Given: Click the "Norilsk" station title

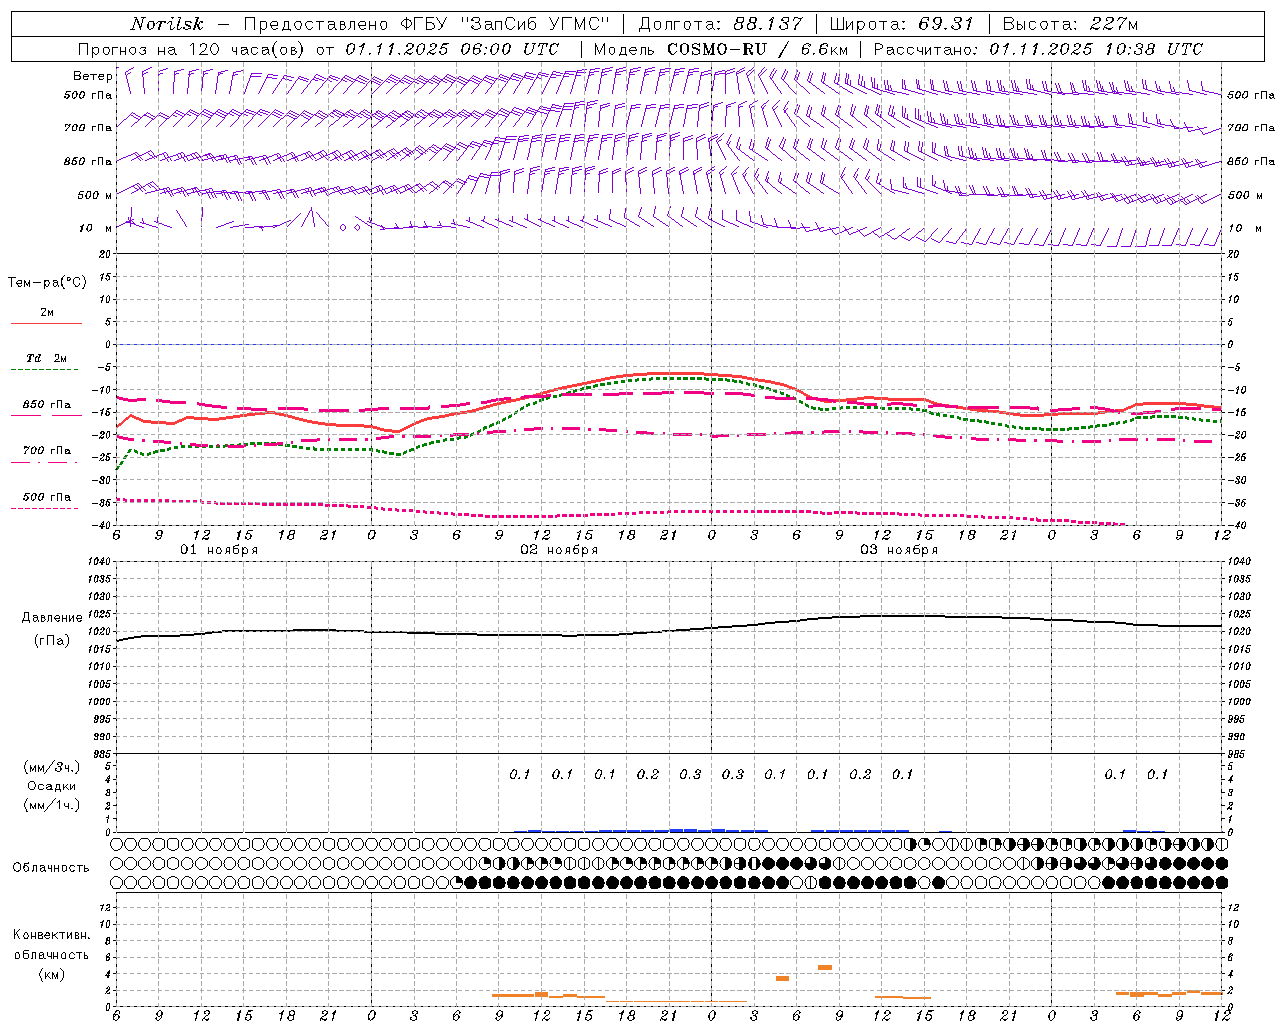Looking at the screenshot, I should coord(167,24).
